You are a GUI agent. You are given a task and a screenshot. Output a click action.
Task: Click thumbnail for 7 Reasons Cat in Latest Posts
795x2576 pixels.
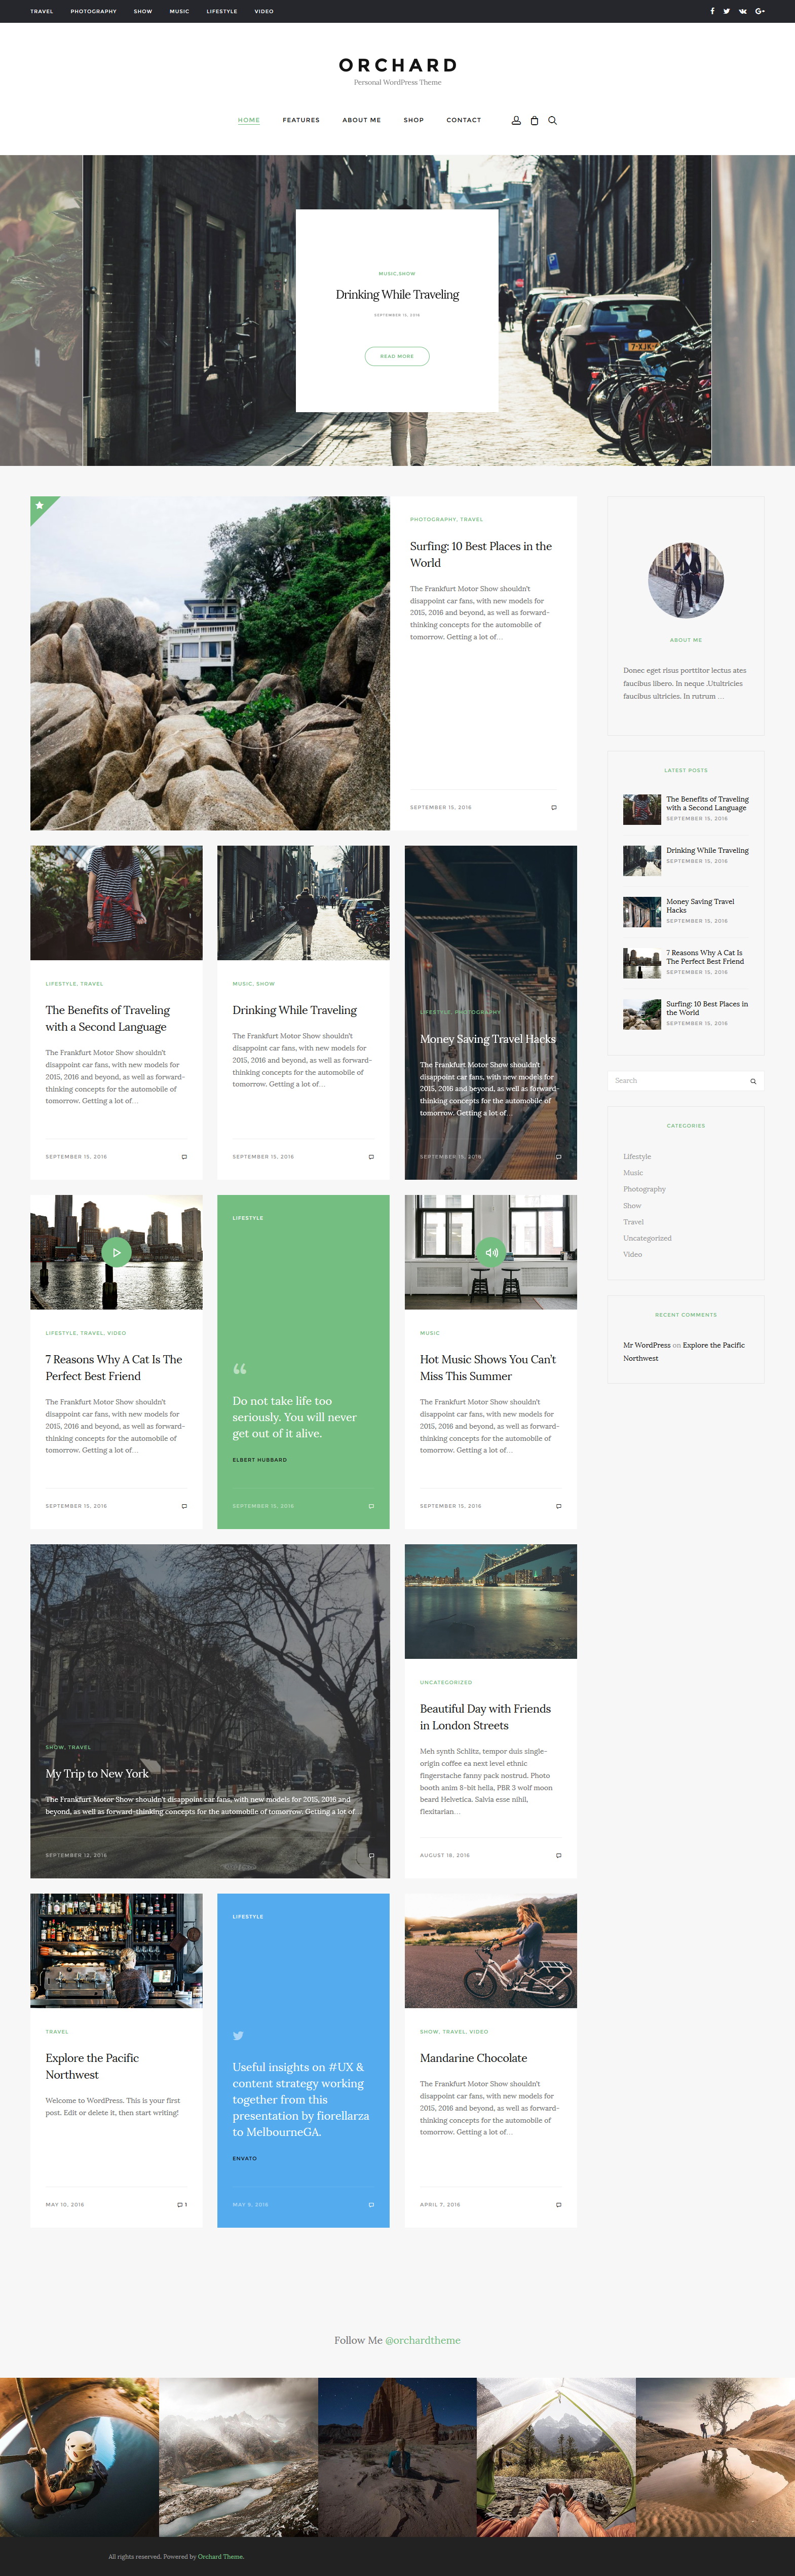tap(642, 962)
